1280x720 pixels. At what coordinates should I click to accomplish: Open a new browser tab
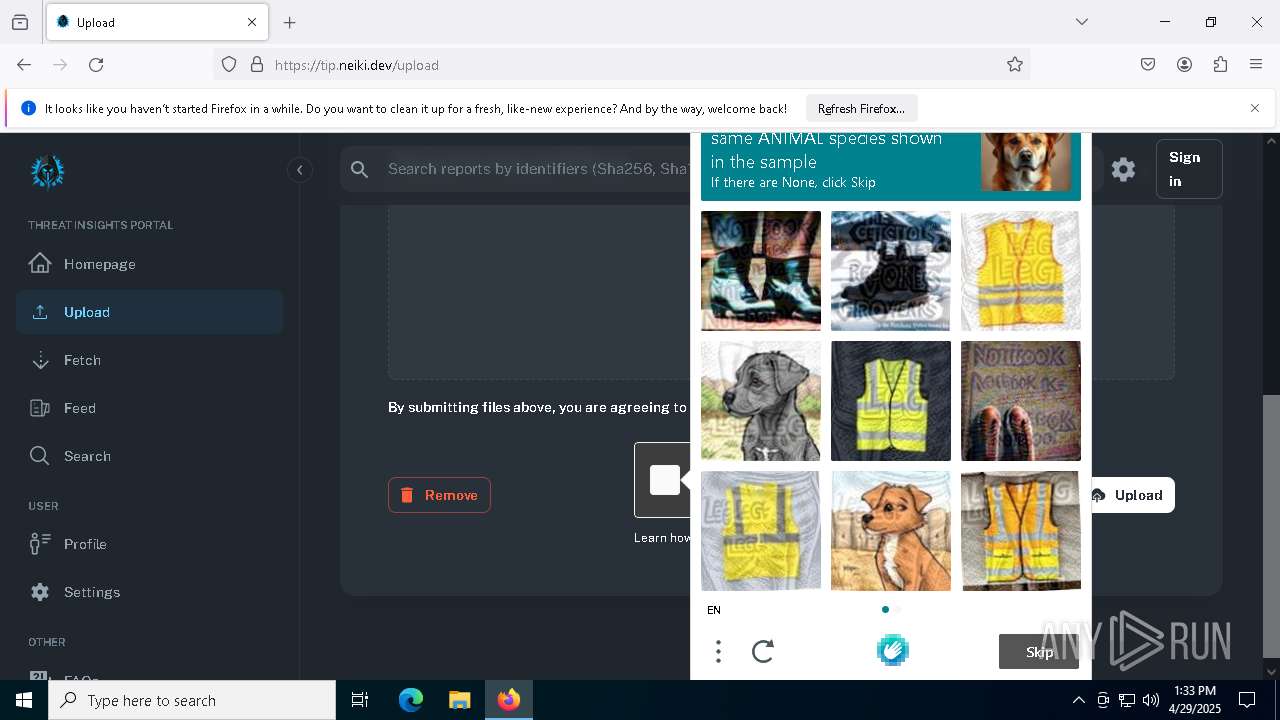coord(290,22)
